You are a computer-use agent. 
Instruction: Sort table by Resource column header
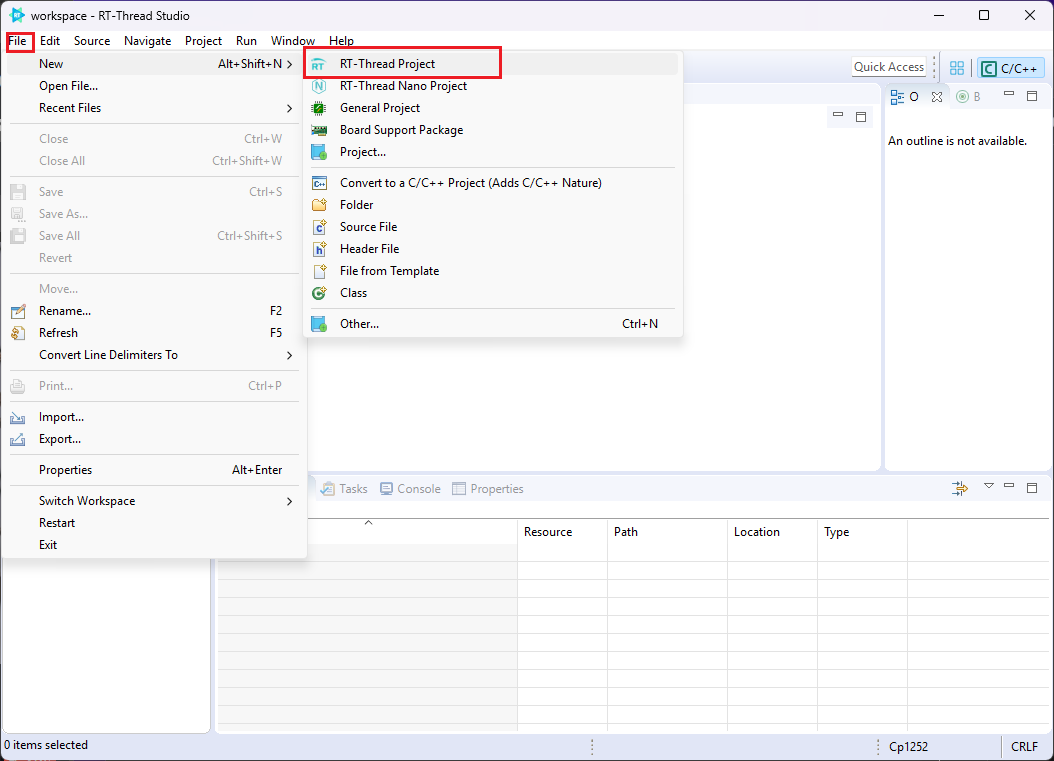pos(548,532)
